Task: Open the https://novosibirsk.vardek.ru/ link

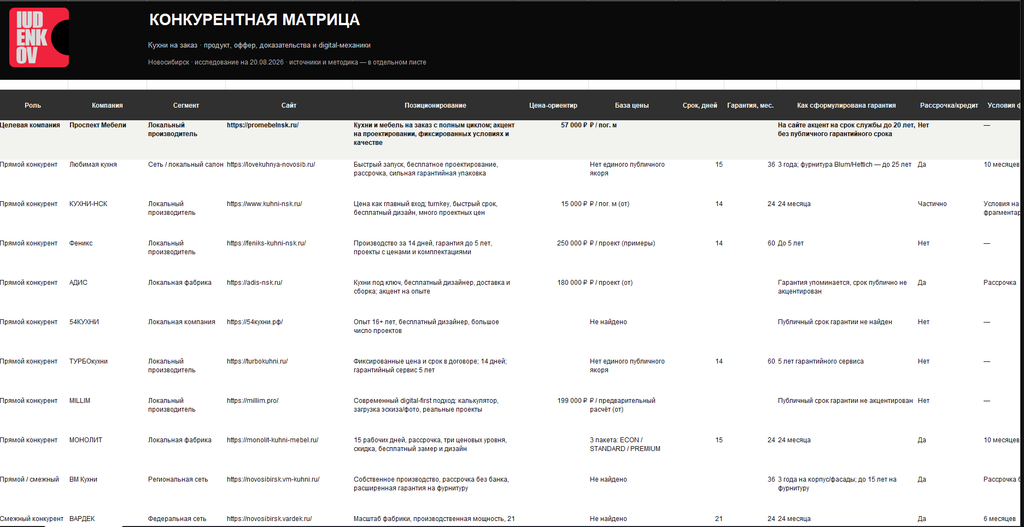Action: click(270, 519)
